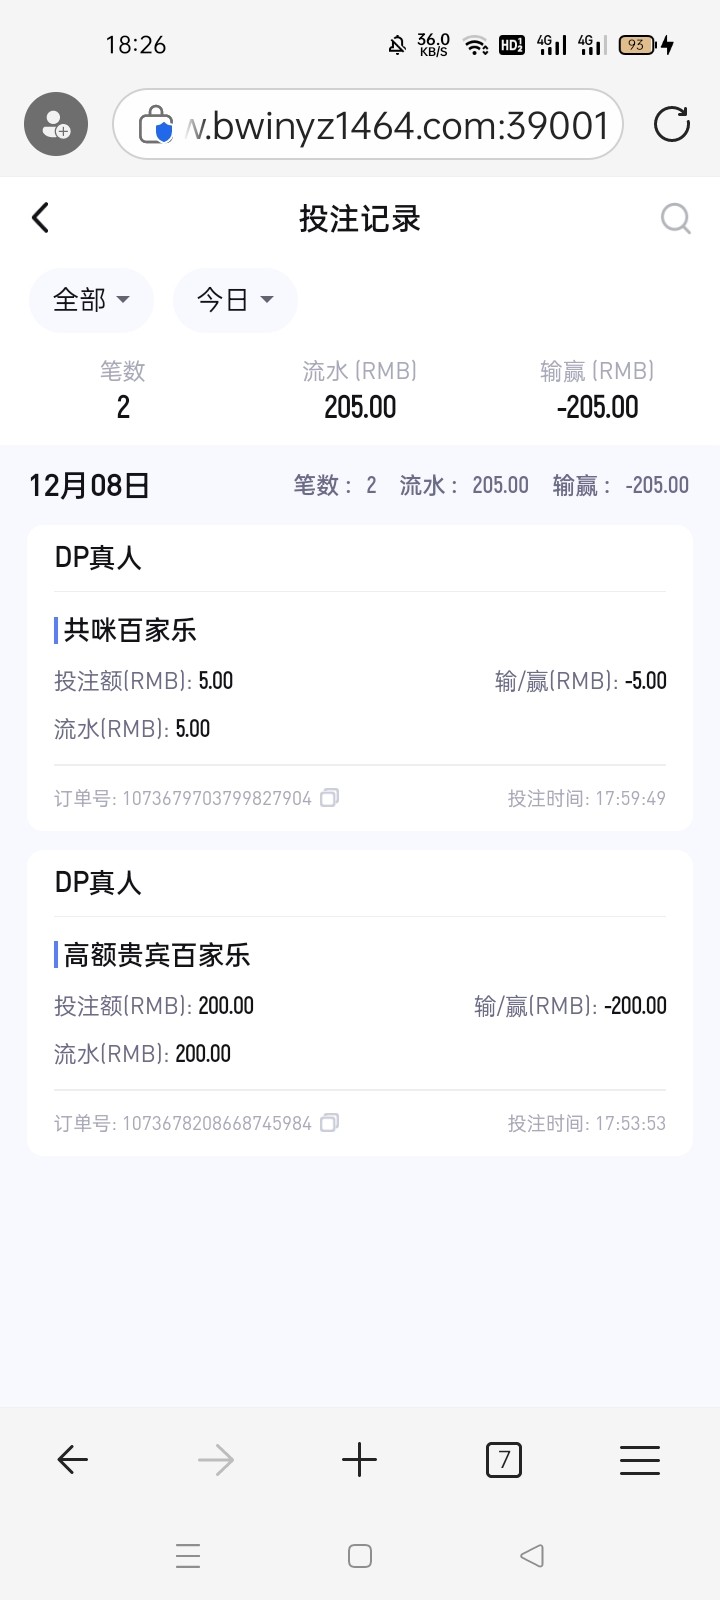Tap the site security shield icon
This screenshot has width=720, height=1600.
click(x=156, y=126)
